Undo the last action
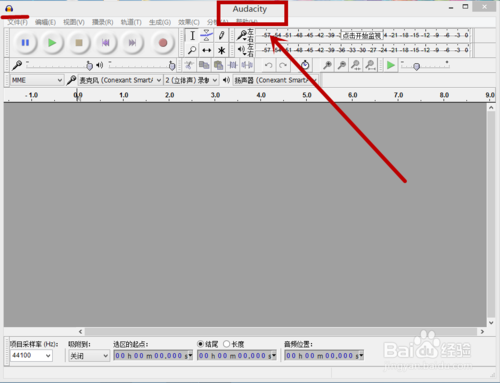This screenshot has width=500, height=383. click(268, 65)
